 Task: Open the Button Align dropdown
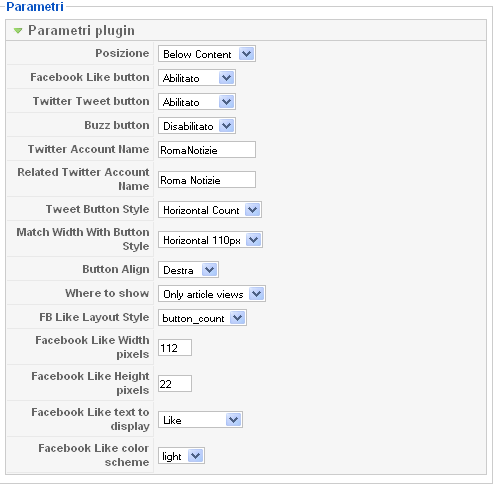pos(188,270)
